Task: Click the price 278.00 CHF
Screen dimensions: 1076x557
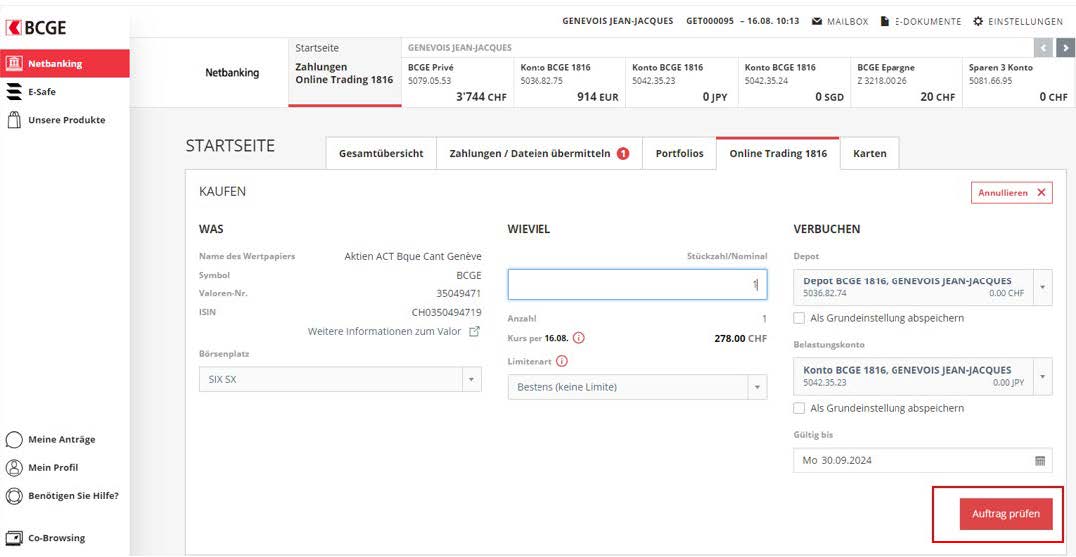Action: click(x=740, y=338)
